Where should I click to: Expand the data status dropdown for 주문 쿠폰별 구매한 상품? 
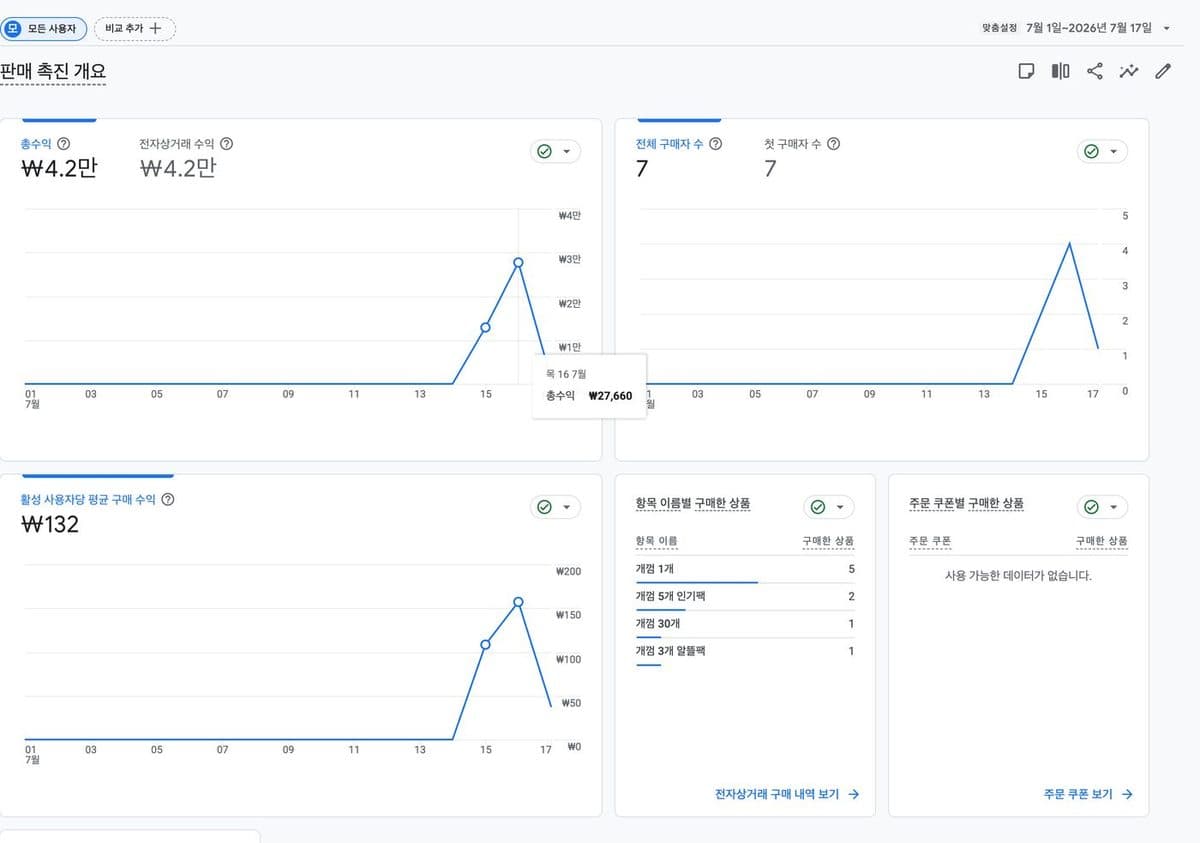click(x=1102, y=507)
